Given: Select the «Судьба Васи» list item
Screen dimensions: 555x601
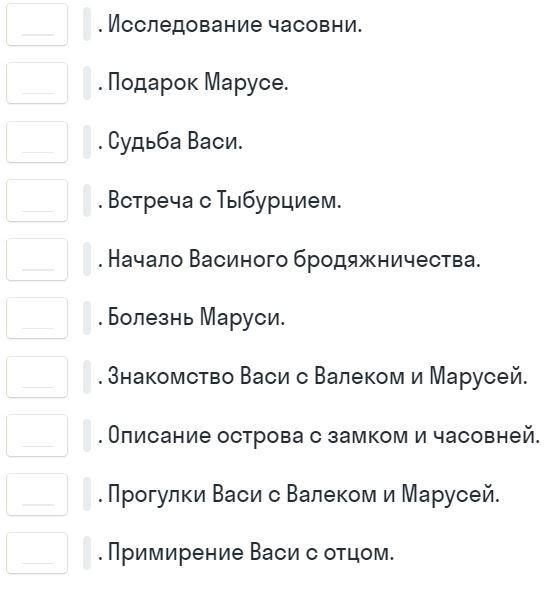Looking at the screenshot, I should tap(175, 142).
